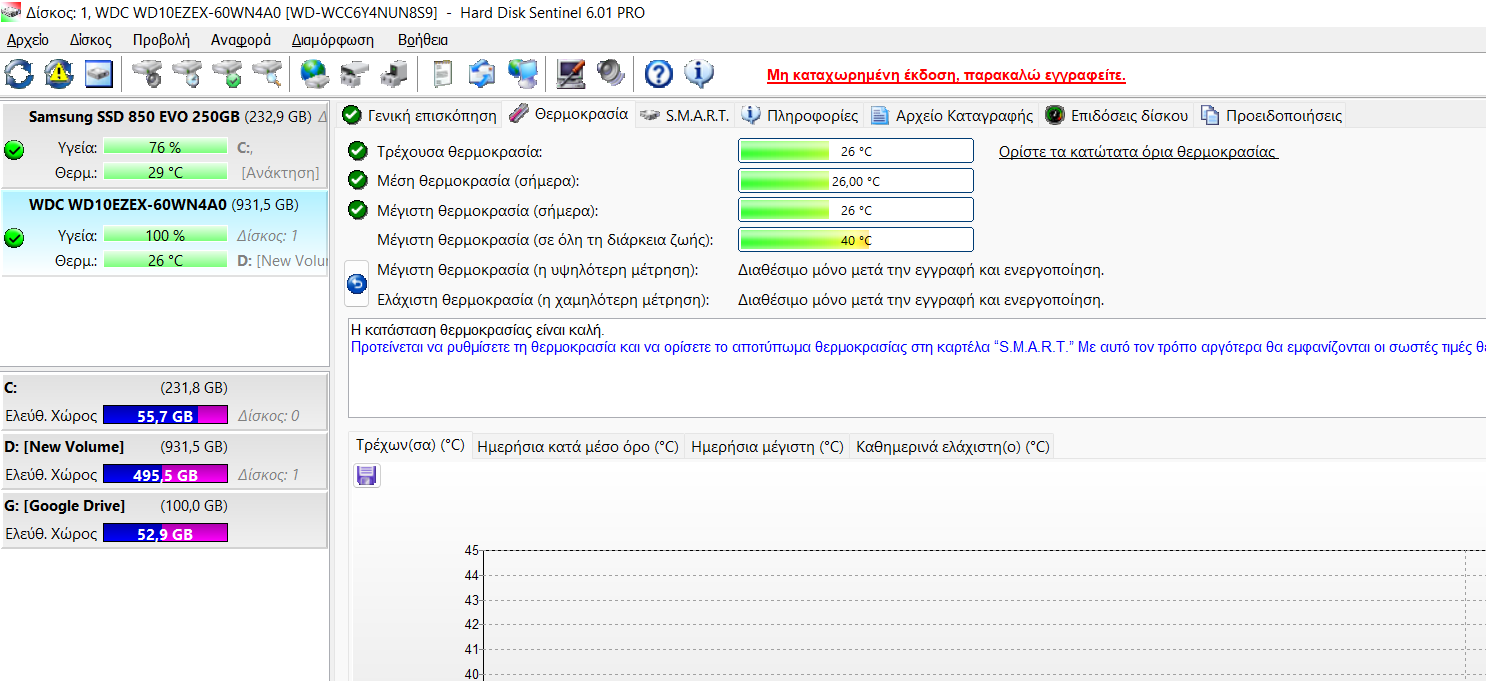Select the Ημερήσια μέγιστη (°C) graph tab

pyautogui.click(x=767, y=447)
